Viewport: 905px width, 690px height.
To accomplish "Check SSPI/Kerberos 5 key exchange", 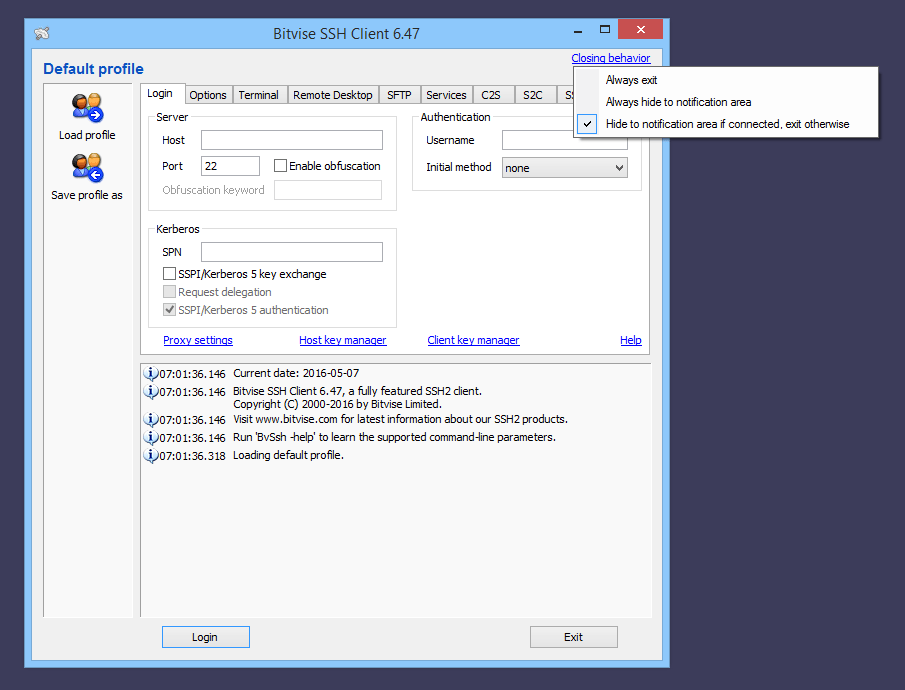I will [169, 273].
